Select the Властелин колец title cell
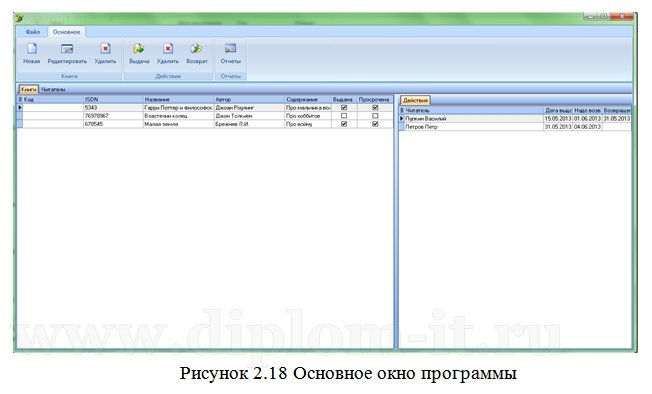The width and height of the screenshot is (652, 394). pyautogui.click(x=178, y=116)
